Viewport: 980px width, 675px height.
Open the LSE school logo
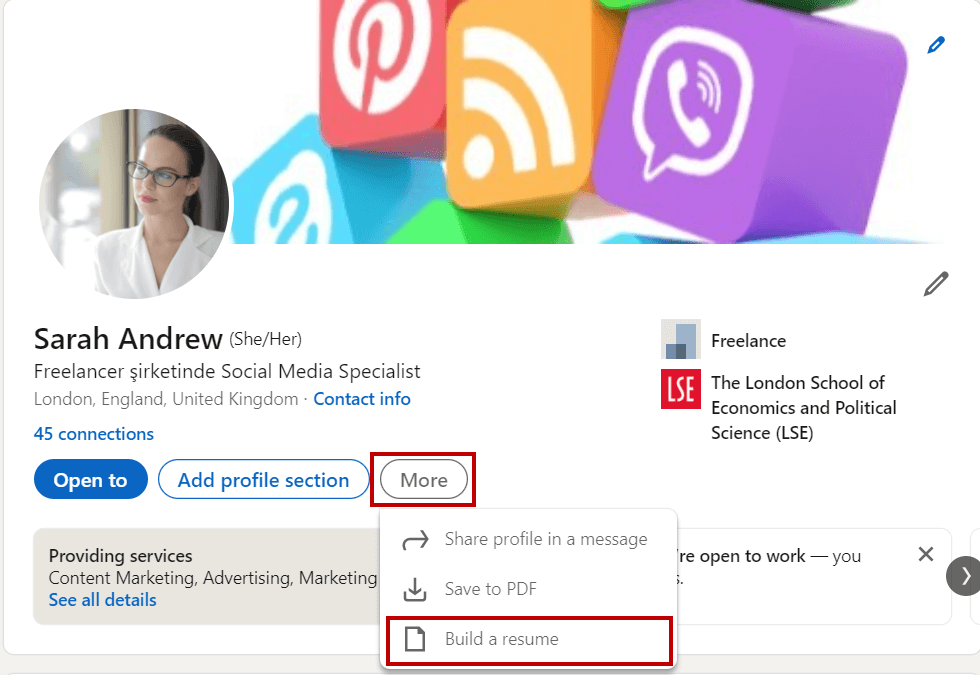[681, 390]
